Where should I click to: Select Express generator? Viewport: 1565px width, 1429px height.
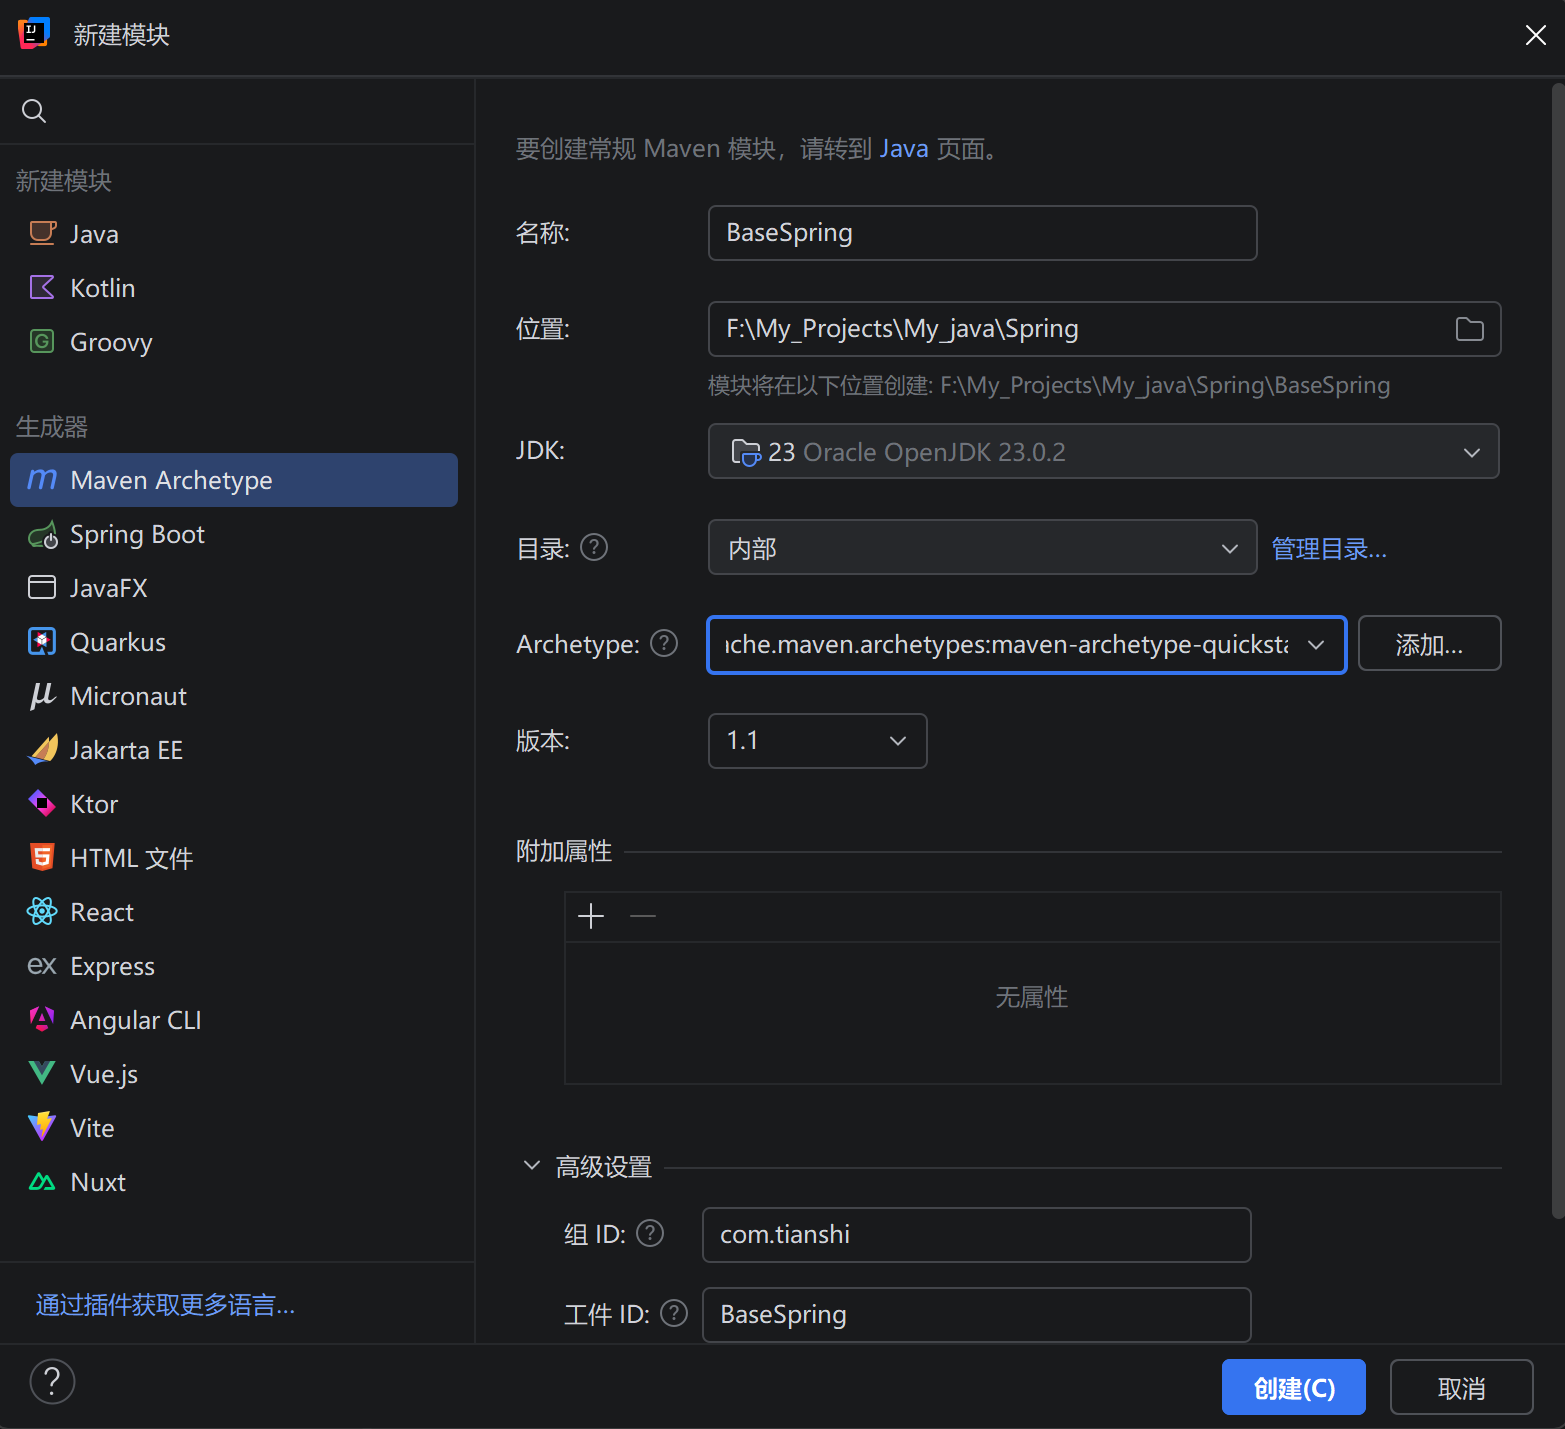(x=234, y=966)
